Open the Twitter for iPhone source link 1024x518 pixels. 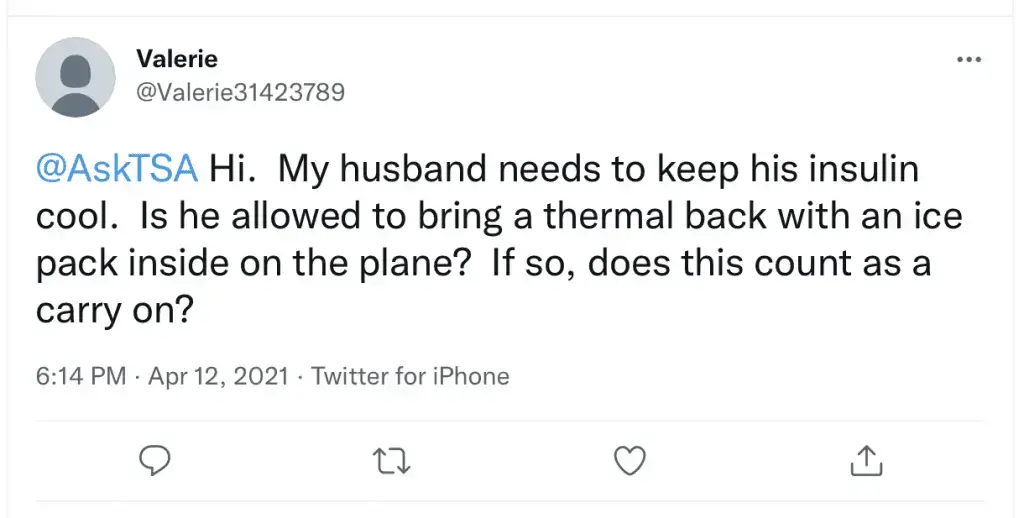(x=410, y=376)
